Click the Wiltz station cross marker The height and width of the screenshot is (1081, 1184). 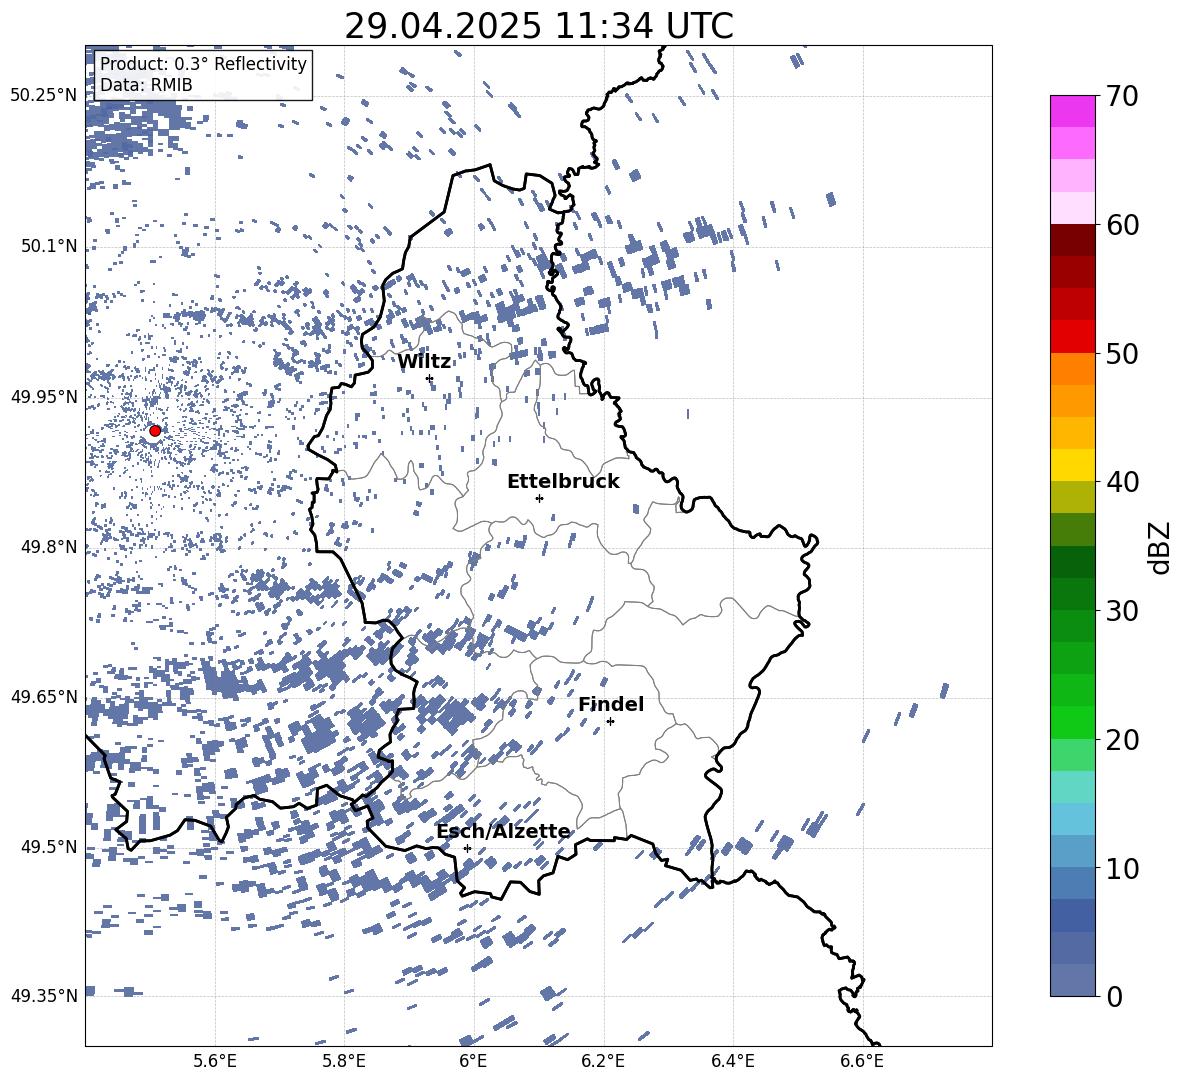[430, 378]
